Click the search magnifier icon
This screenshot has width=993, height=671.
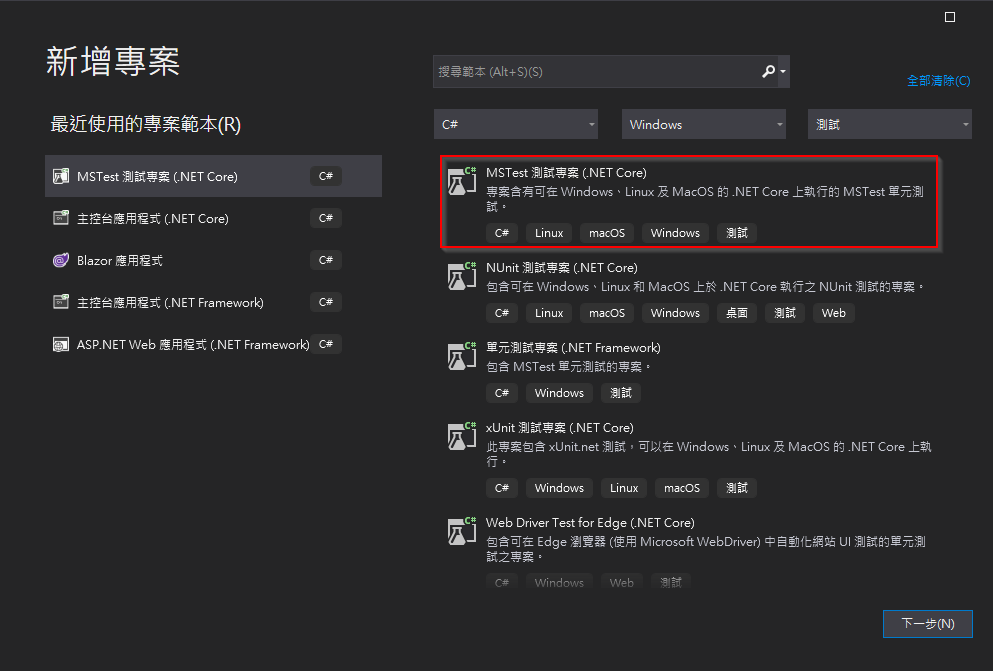pos(768,72)
